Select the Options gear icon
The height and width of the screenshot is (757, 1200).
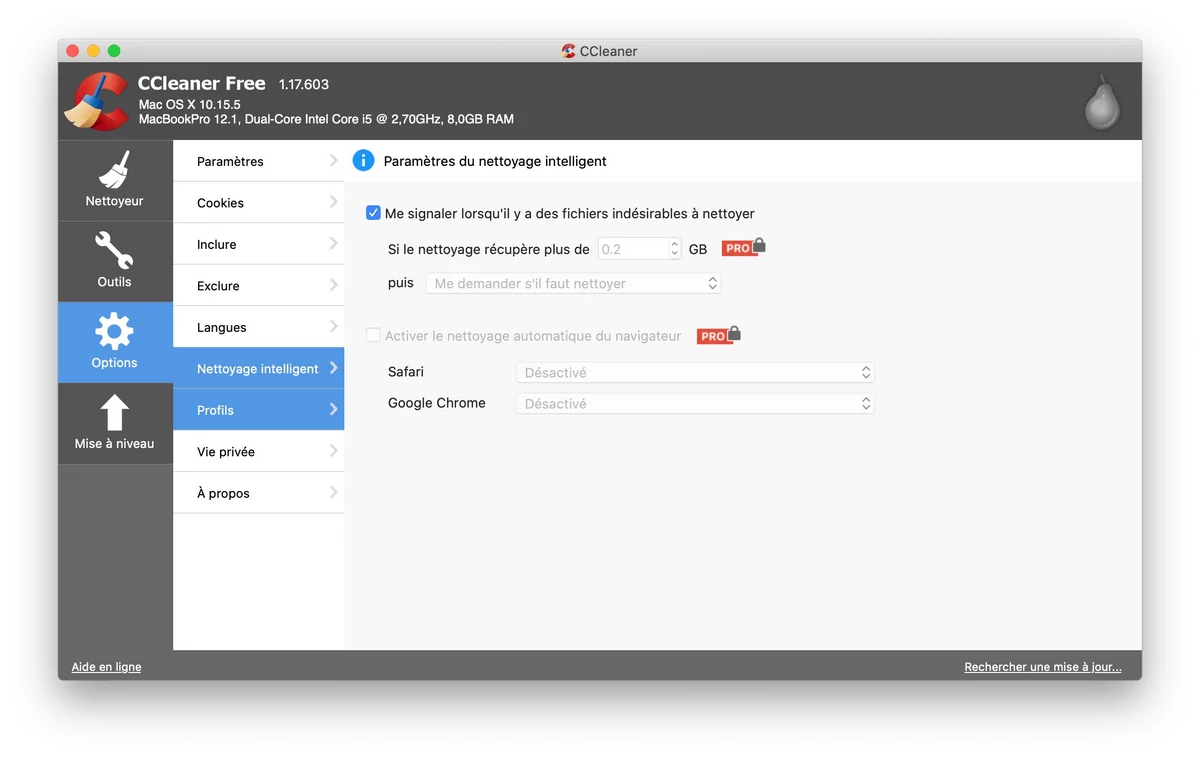[x=115, y=342]
